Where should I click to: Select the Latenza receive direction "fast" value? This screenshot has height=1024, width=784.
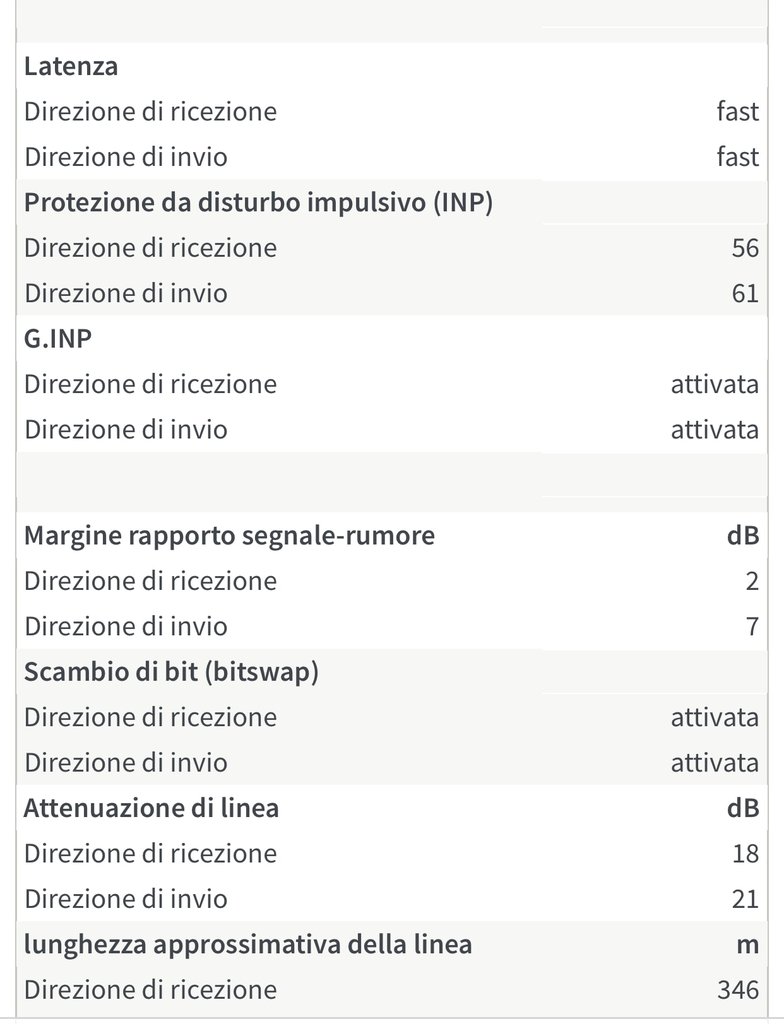(737, 112)
